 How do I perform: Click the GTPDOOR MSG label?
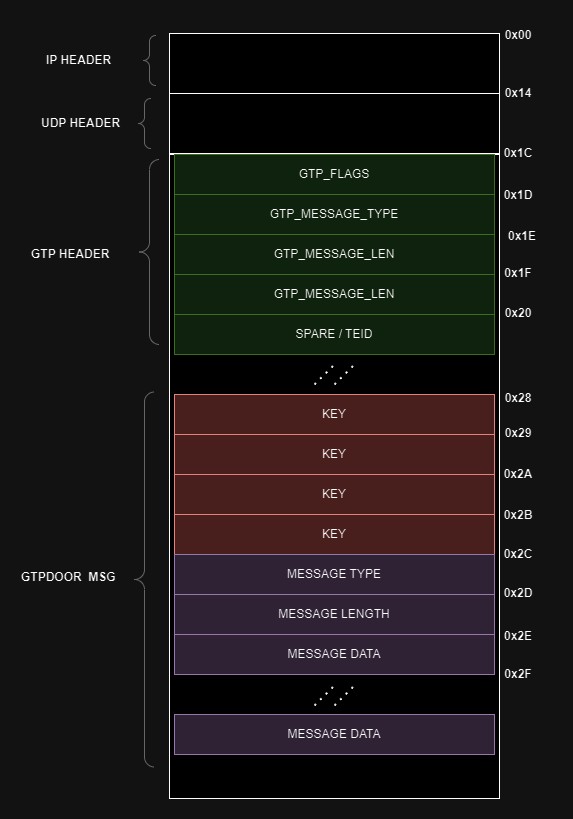[x=68, y=577]
